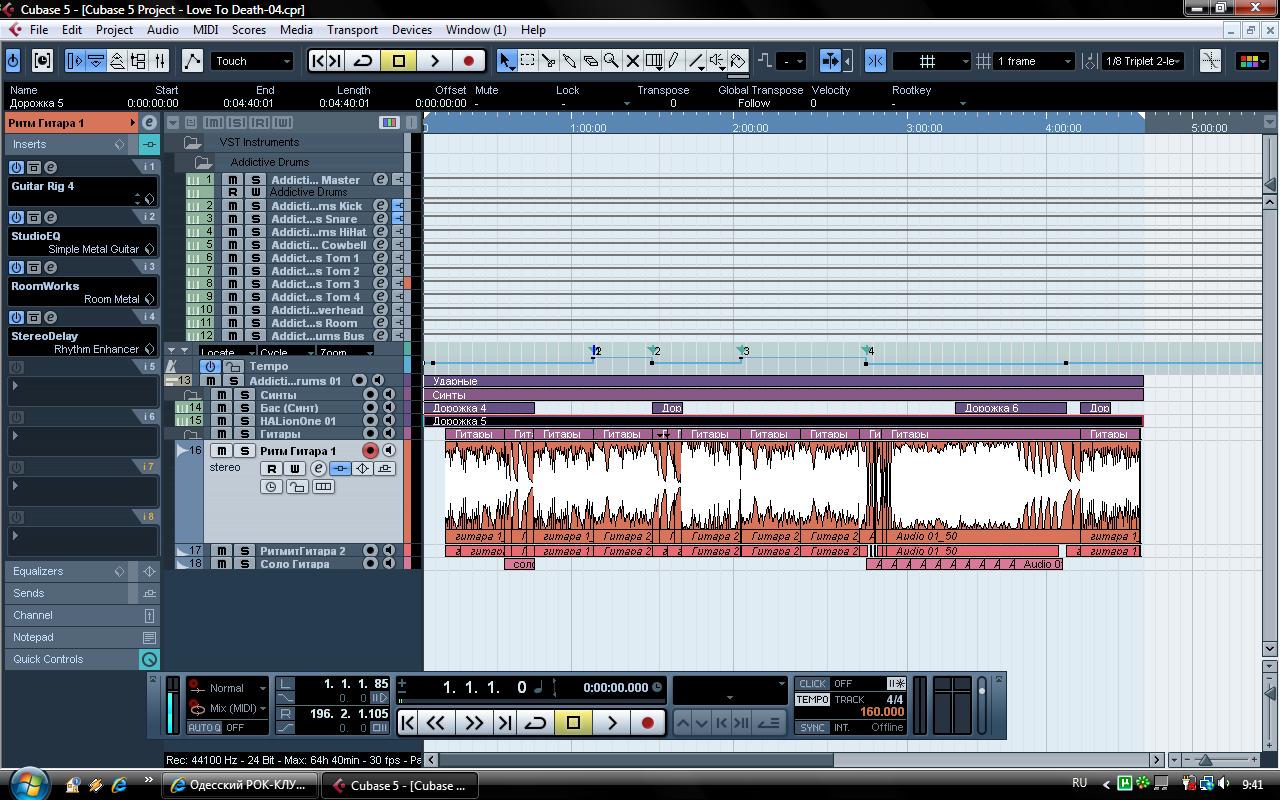Image resolution: width=1280 pixels, height=800 pixels.
Task: Toggle metronome CLICK in transport panel
Action: [x=812, y=684]
